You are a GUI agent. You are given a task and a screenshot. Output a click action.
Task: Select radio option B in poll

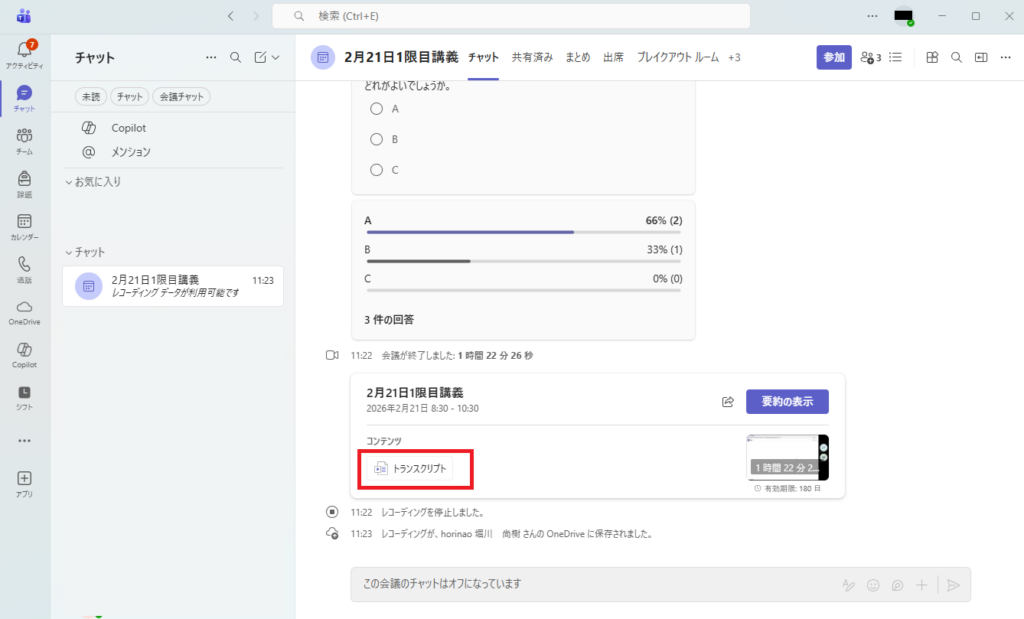point(377,139)
